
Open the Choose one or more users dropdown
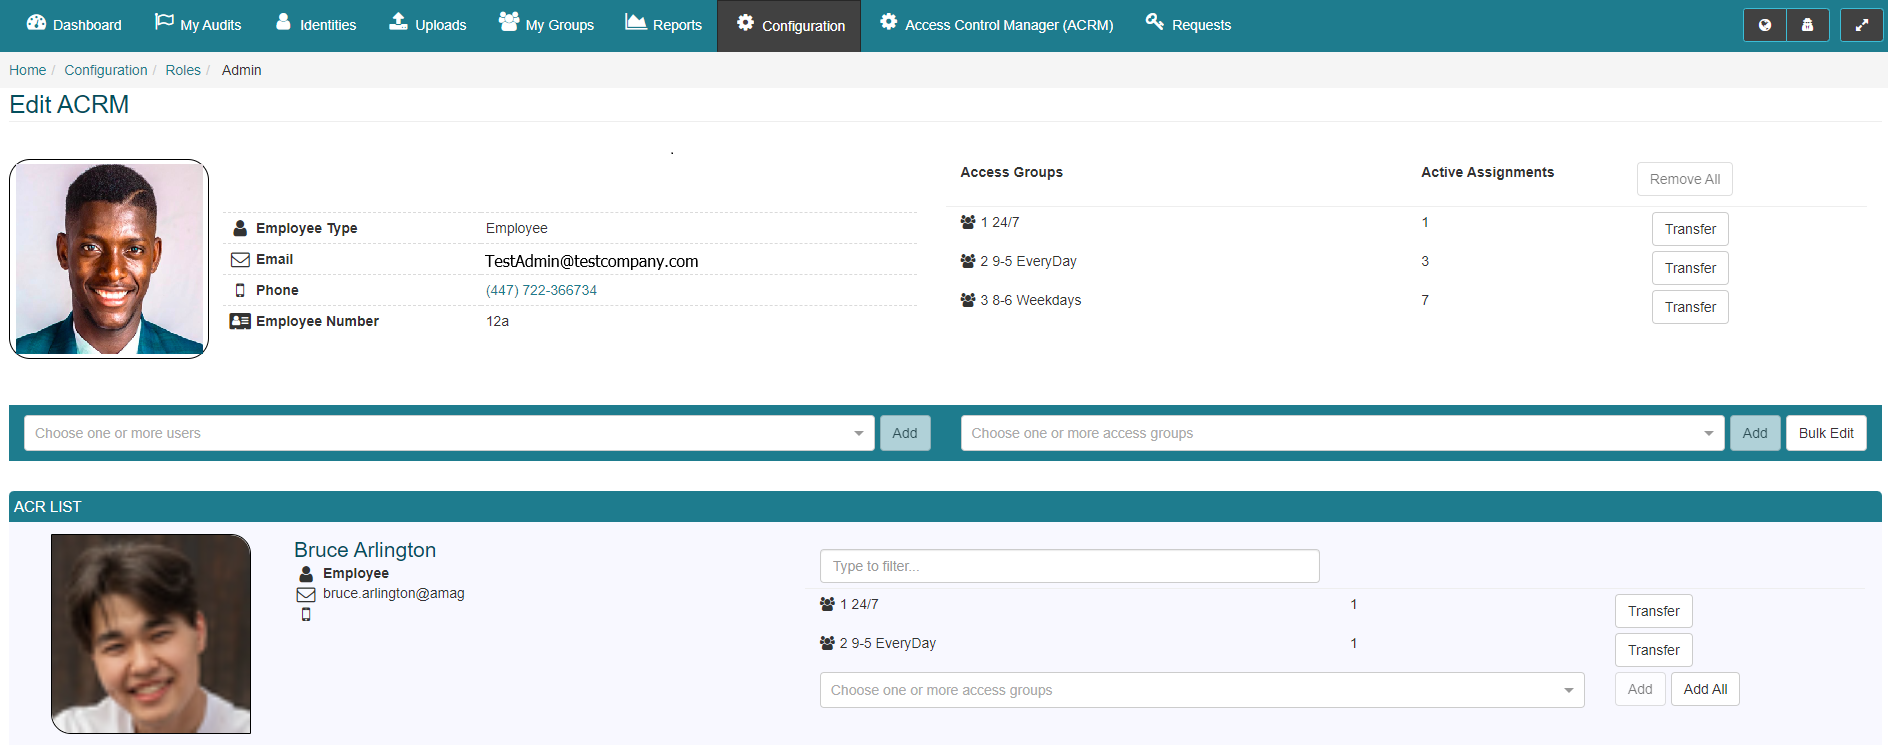coord(449,433)
